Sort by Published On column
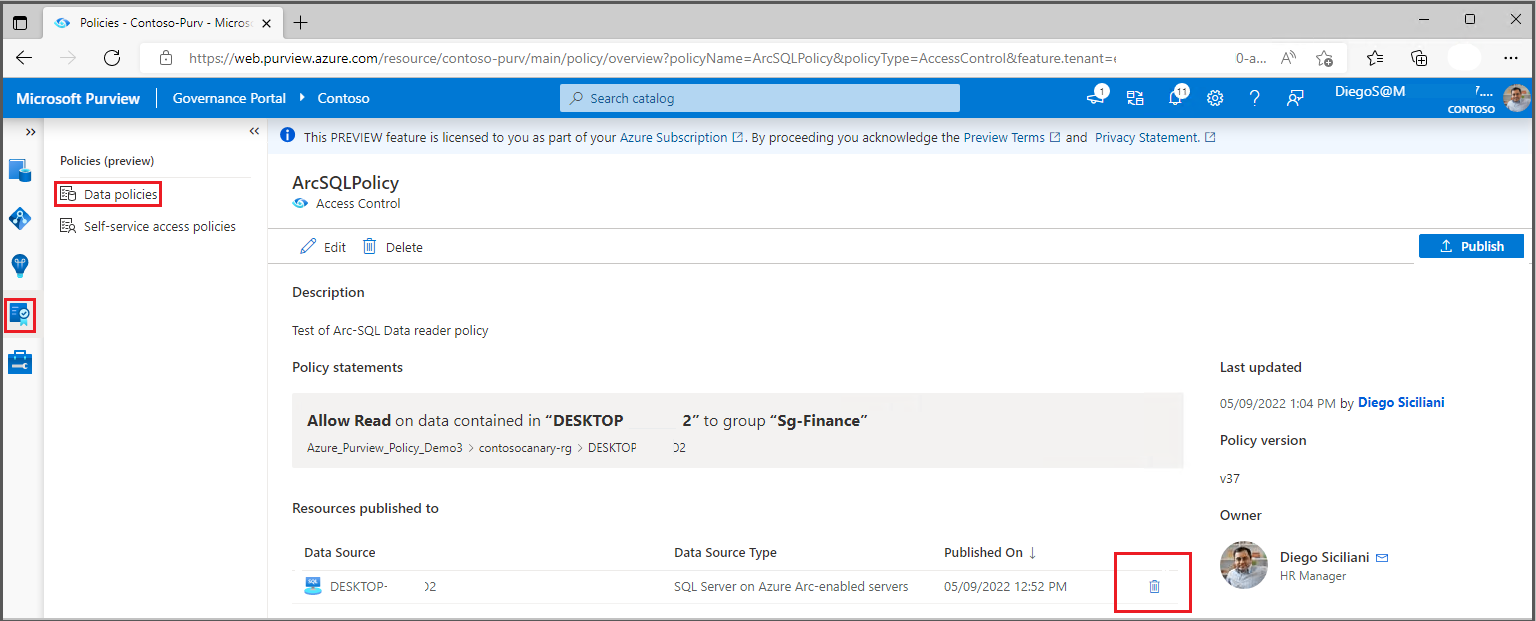 (x=990, y=552)
